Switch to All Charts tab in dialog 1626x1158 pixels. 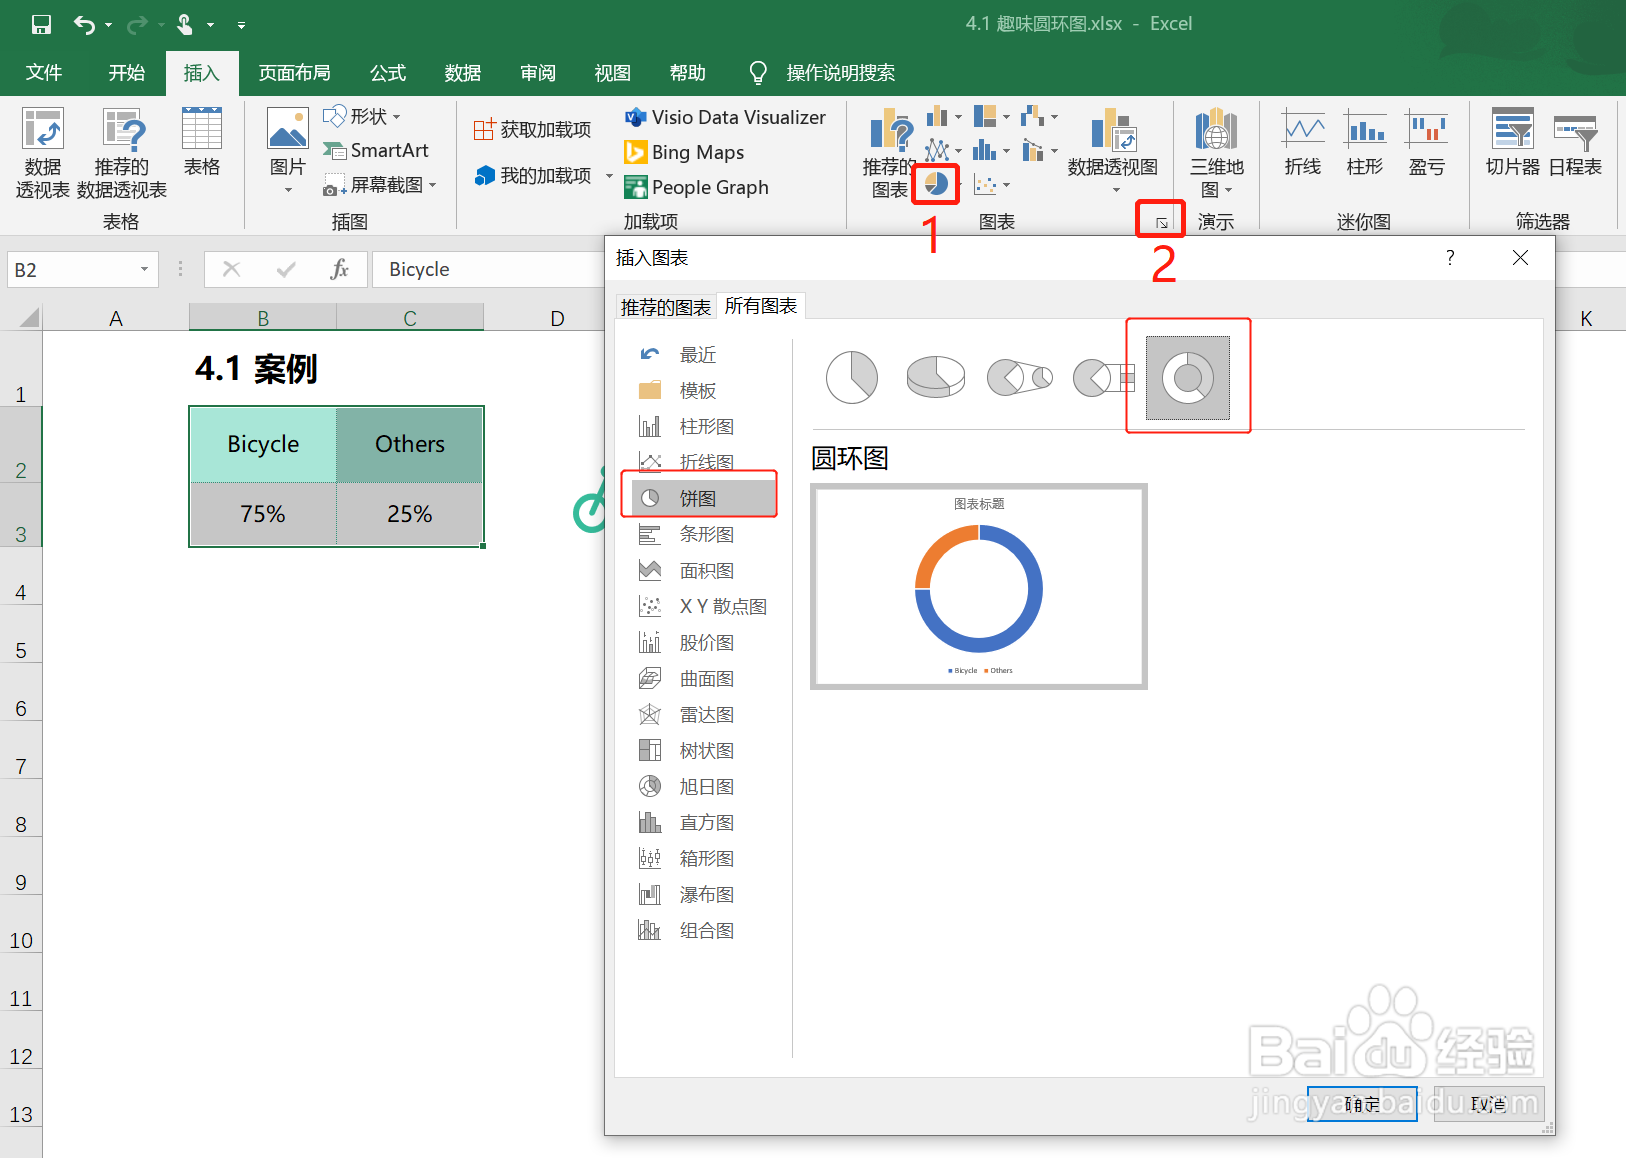coord(761,306)
